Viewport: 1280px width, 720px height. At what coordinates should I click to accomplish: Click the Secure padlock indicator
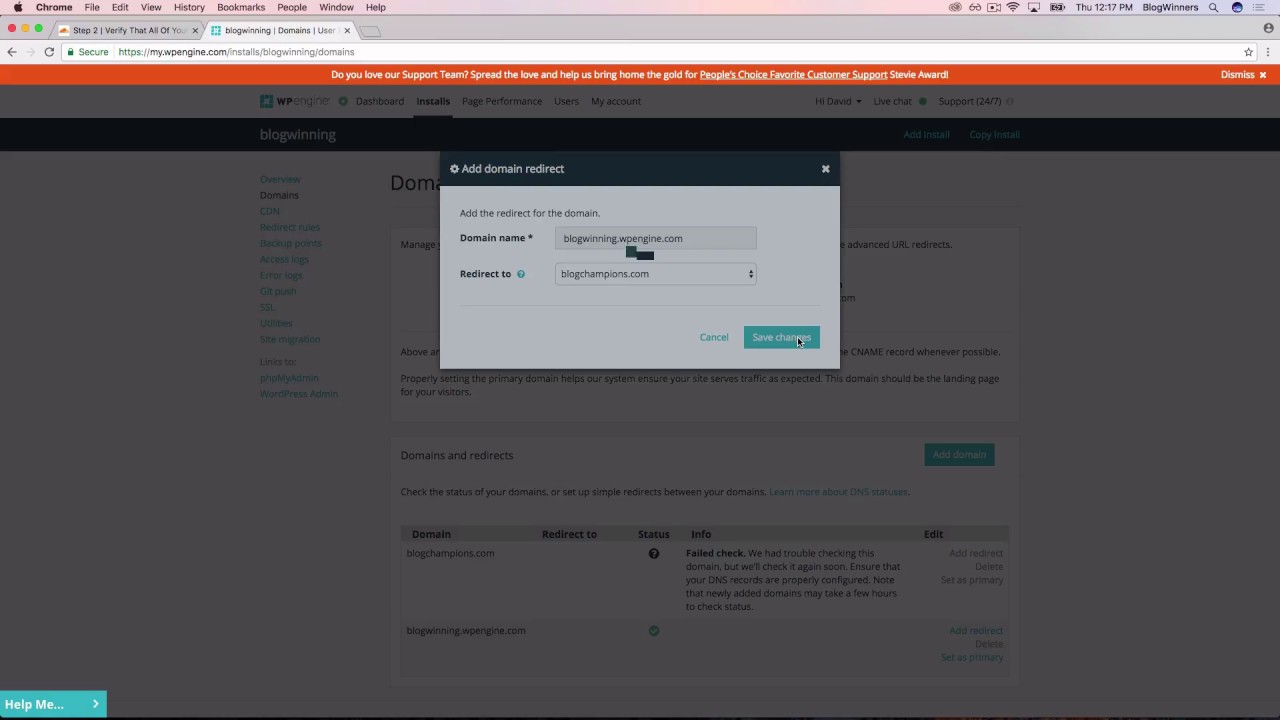pyautogui.click(x=88, y=52)
